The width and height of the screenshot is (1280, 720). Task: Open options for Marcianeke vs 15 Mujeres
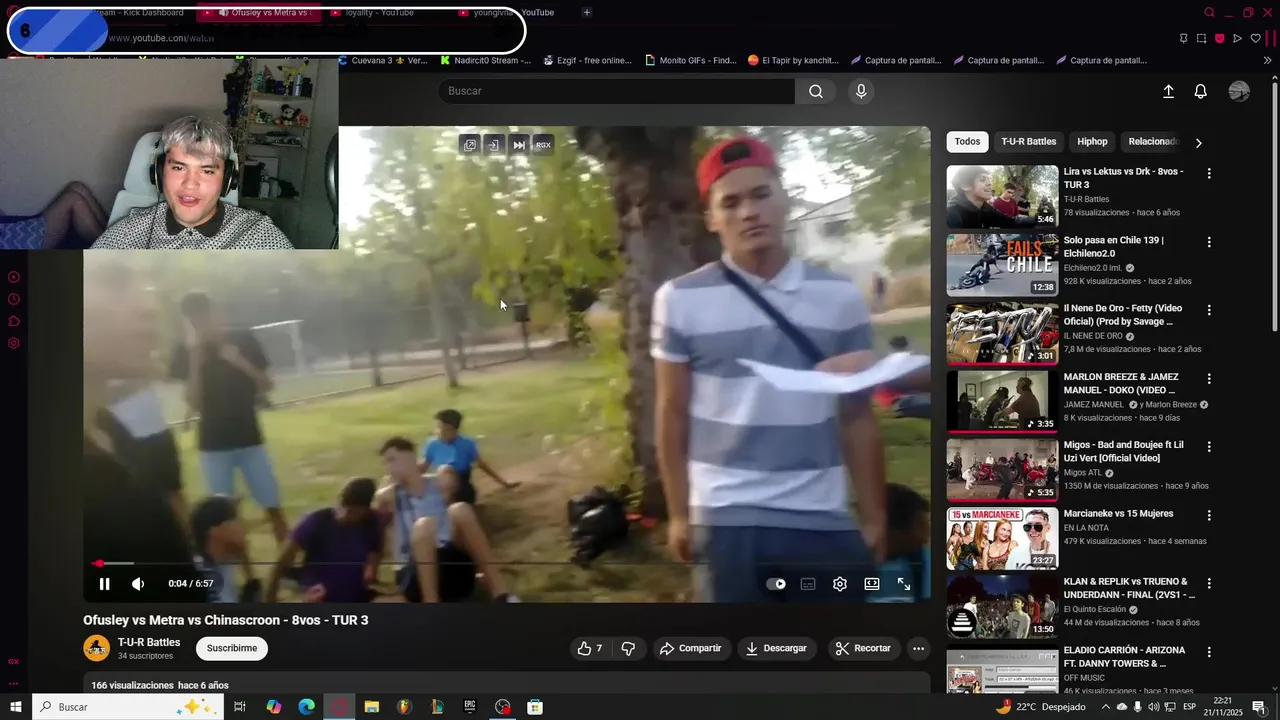click(x=1209, y=515)
